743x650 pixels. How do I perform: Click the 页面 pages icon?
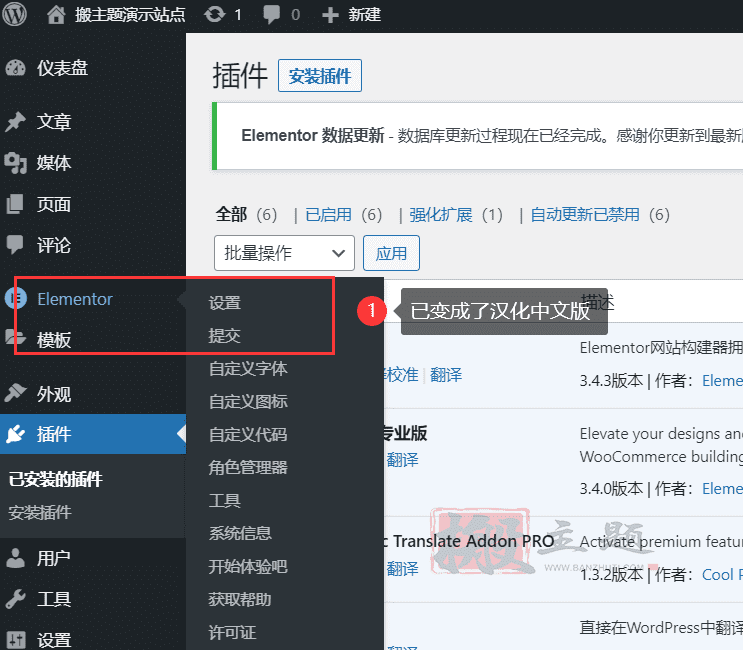[15, 204]
